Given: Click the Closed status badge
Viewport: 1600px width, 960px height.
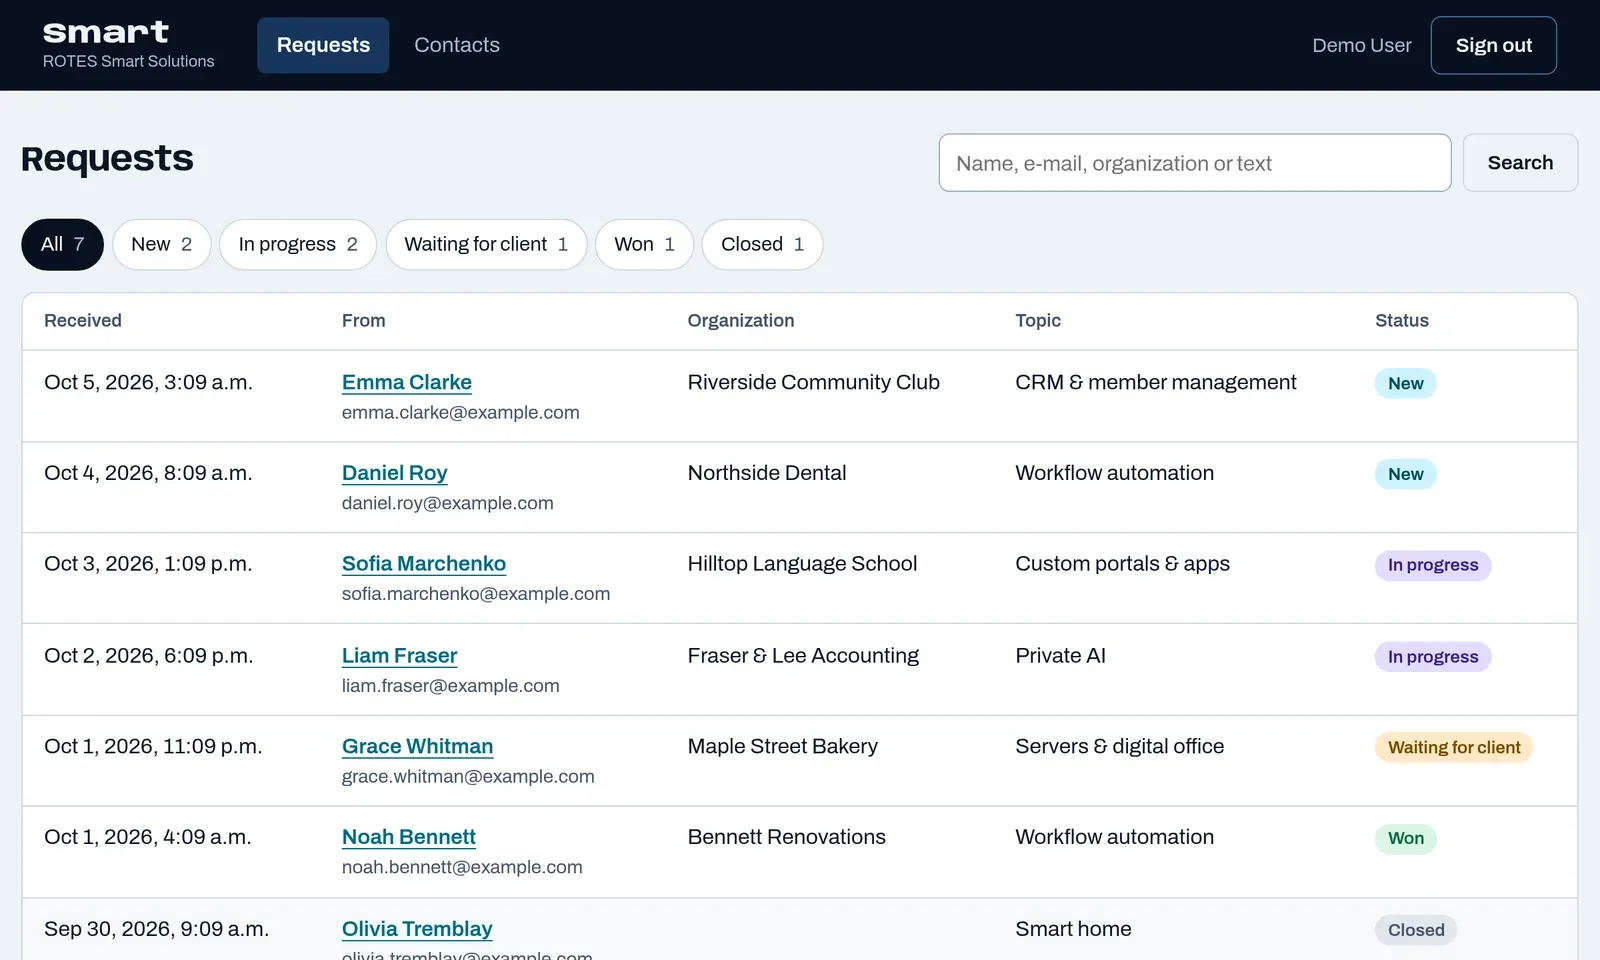Looking at the screenshot, I should pos(1416,930).
